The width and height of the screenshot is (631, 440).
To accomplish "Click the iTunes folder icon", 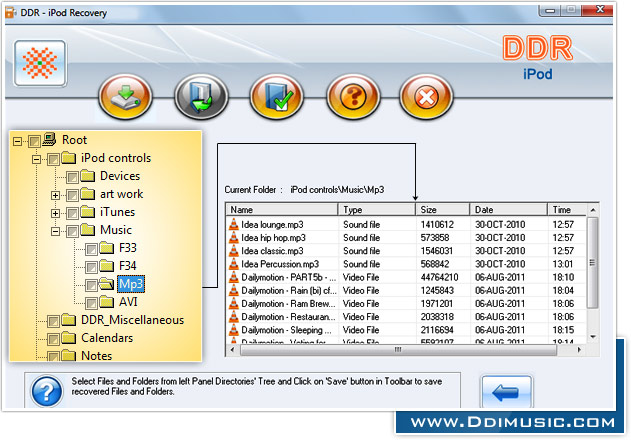I will point(87,211).
